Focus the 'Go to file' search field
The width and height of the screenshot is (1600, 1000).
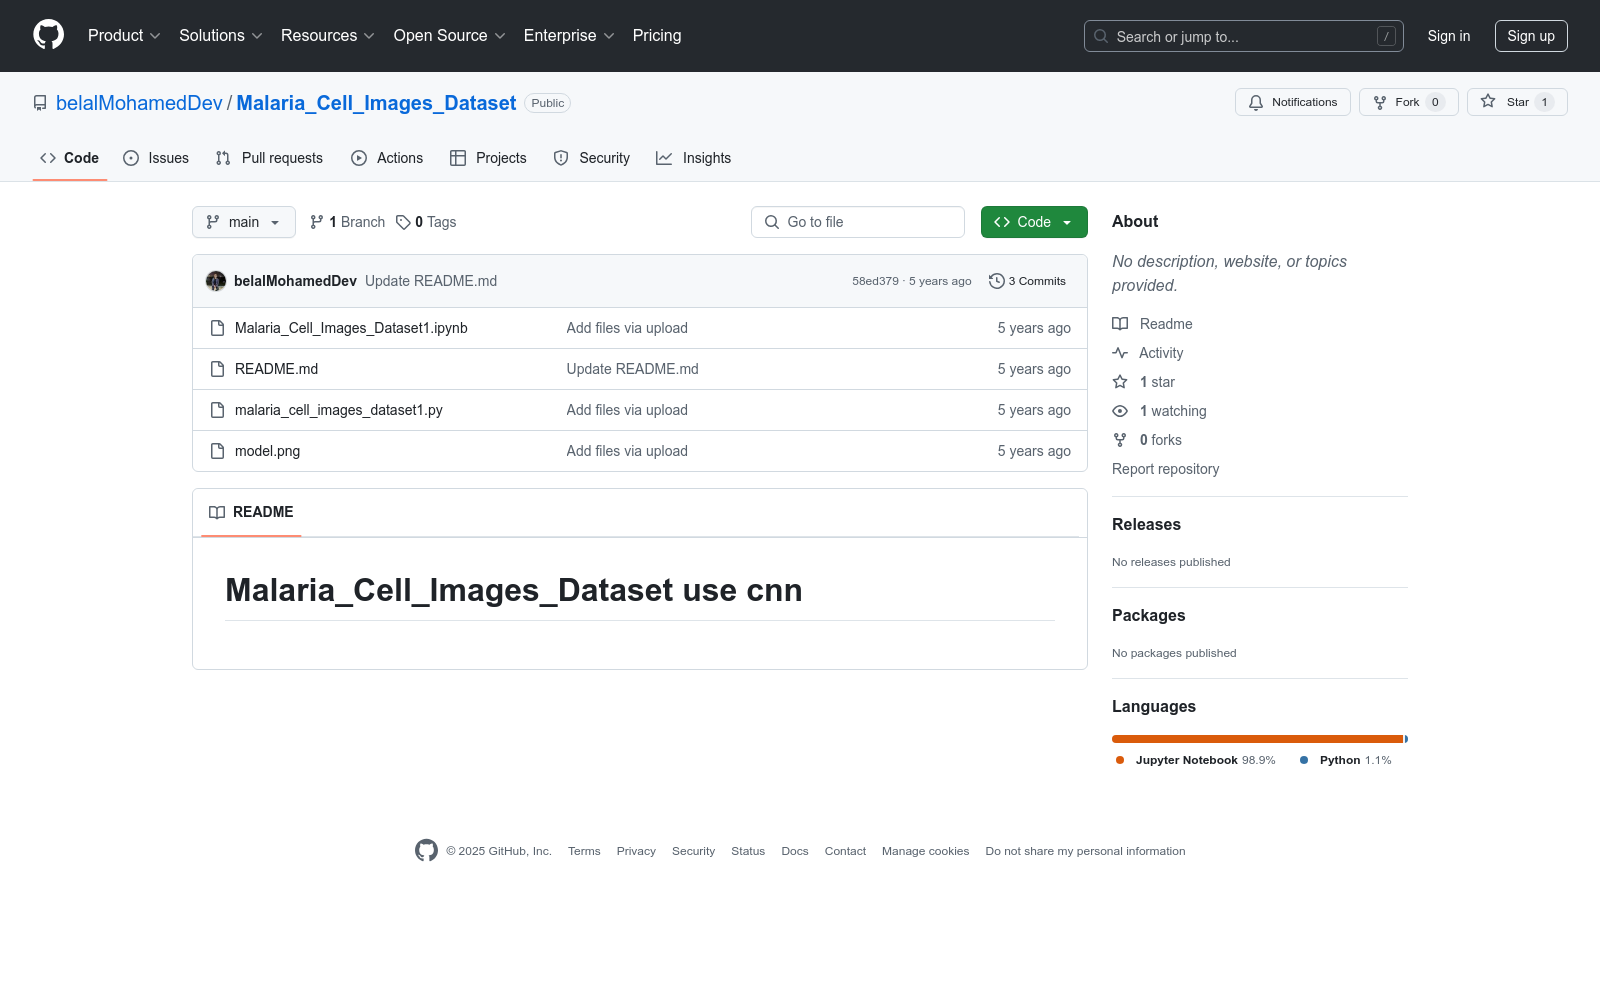(x=858, y=222)
